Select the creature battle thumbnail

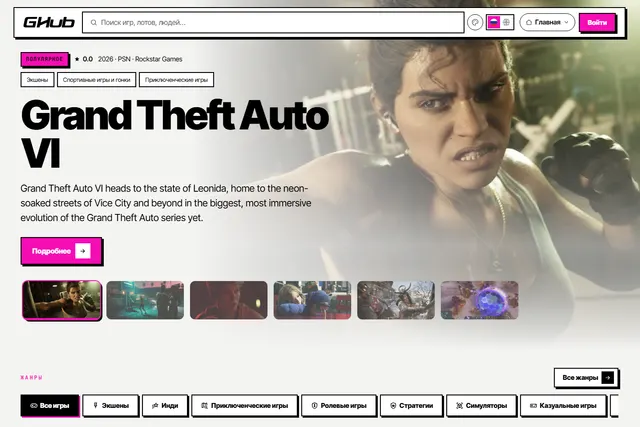click(396, 300)
